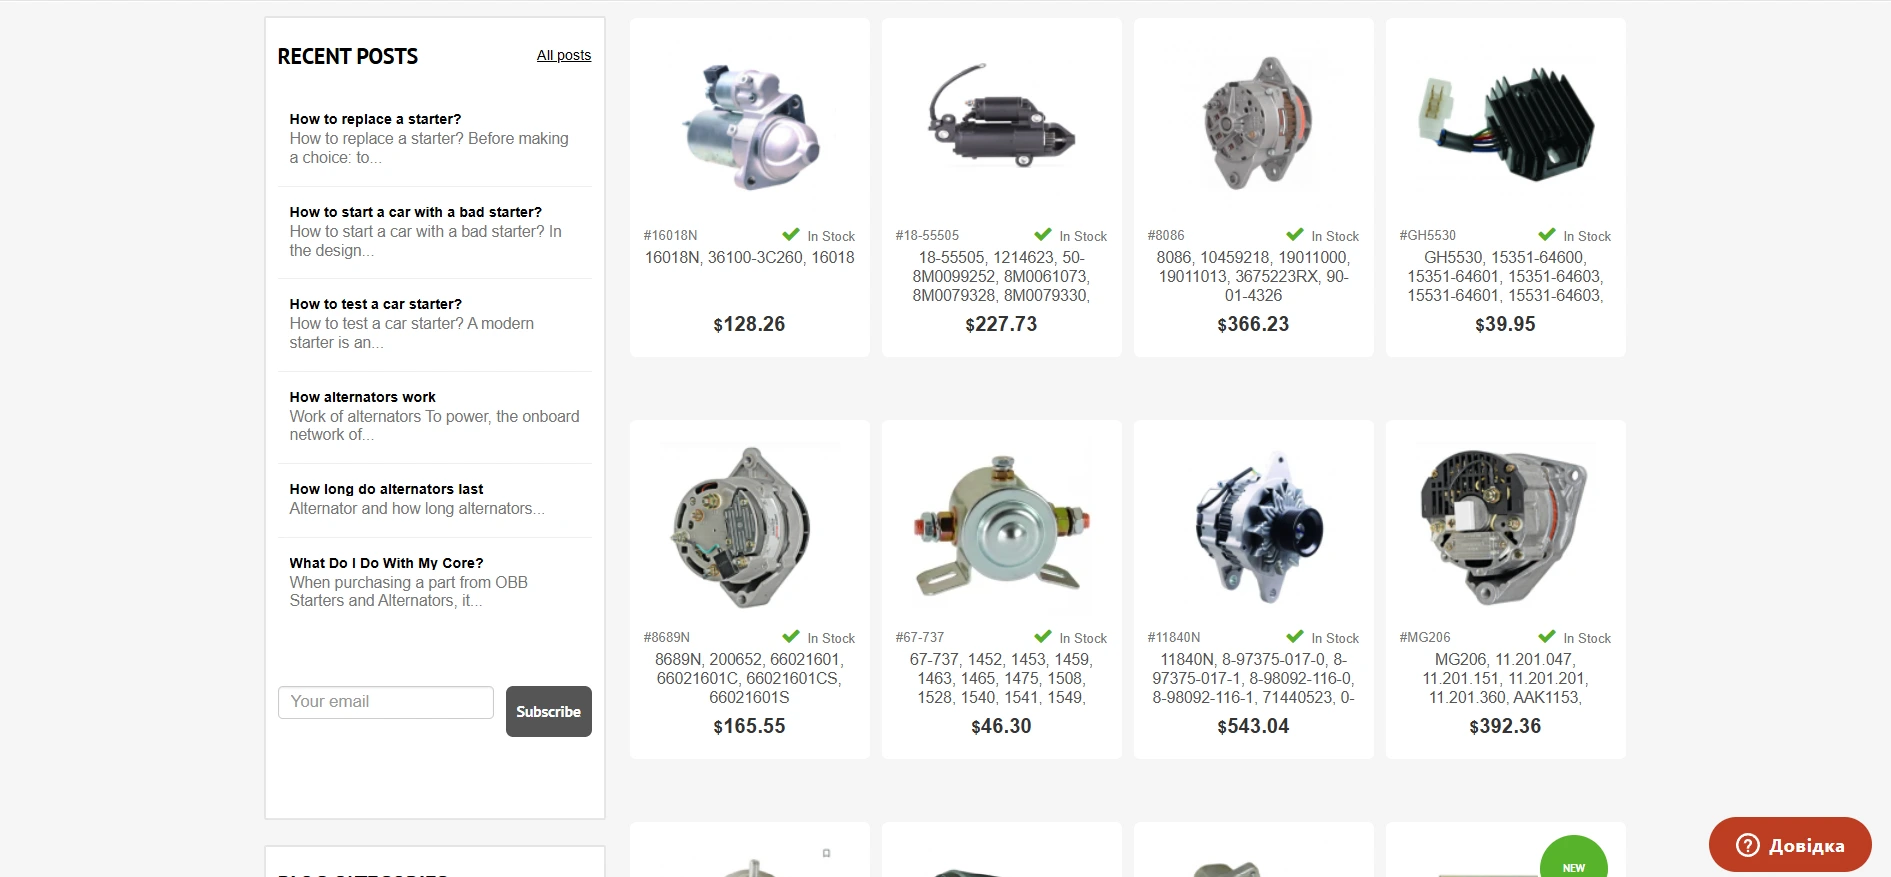Click the help question-mark icon on Довідка
1891x877 pixels.
(1747, 845)
